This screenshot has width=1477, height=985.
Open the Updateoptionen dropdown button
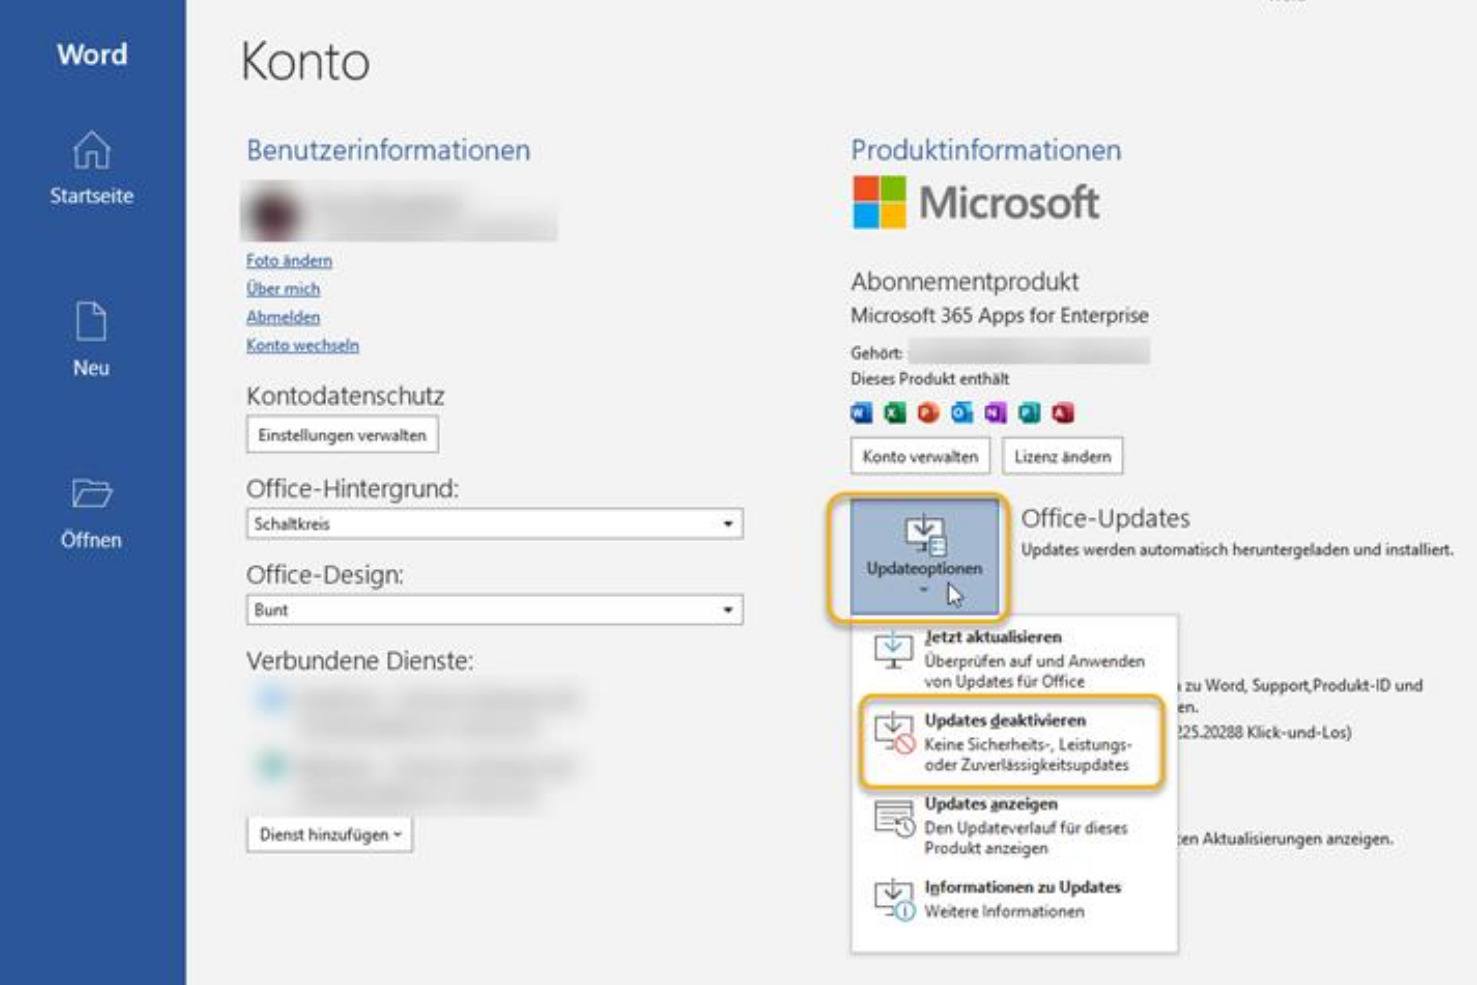(x=924, y=558)
